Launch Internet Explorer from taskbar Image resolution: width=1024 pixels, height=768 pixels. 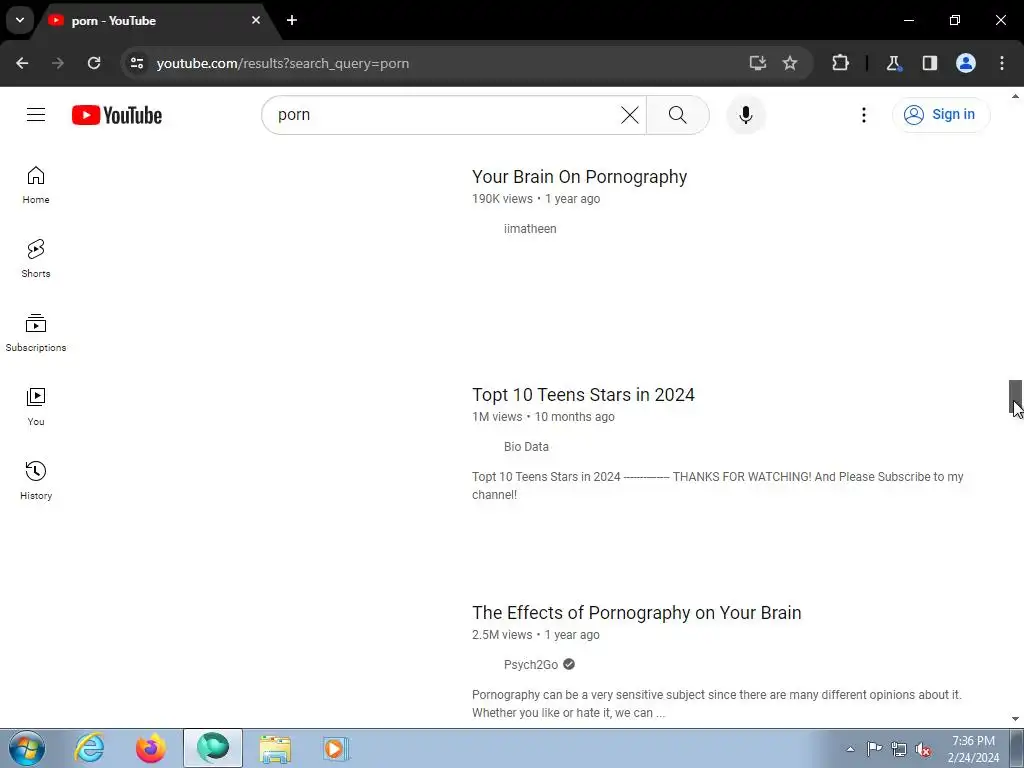tap(89, 748)
